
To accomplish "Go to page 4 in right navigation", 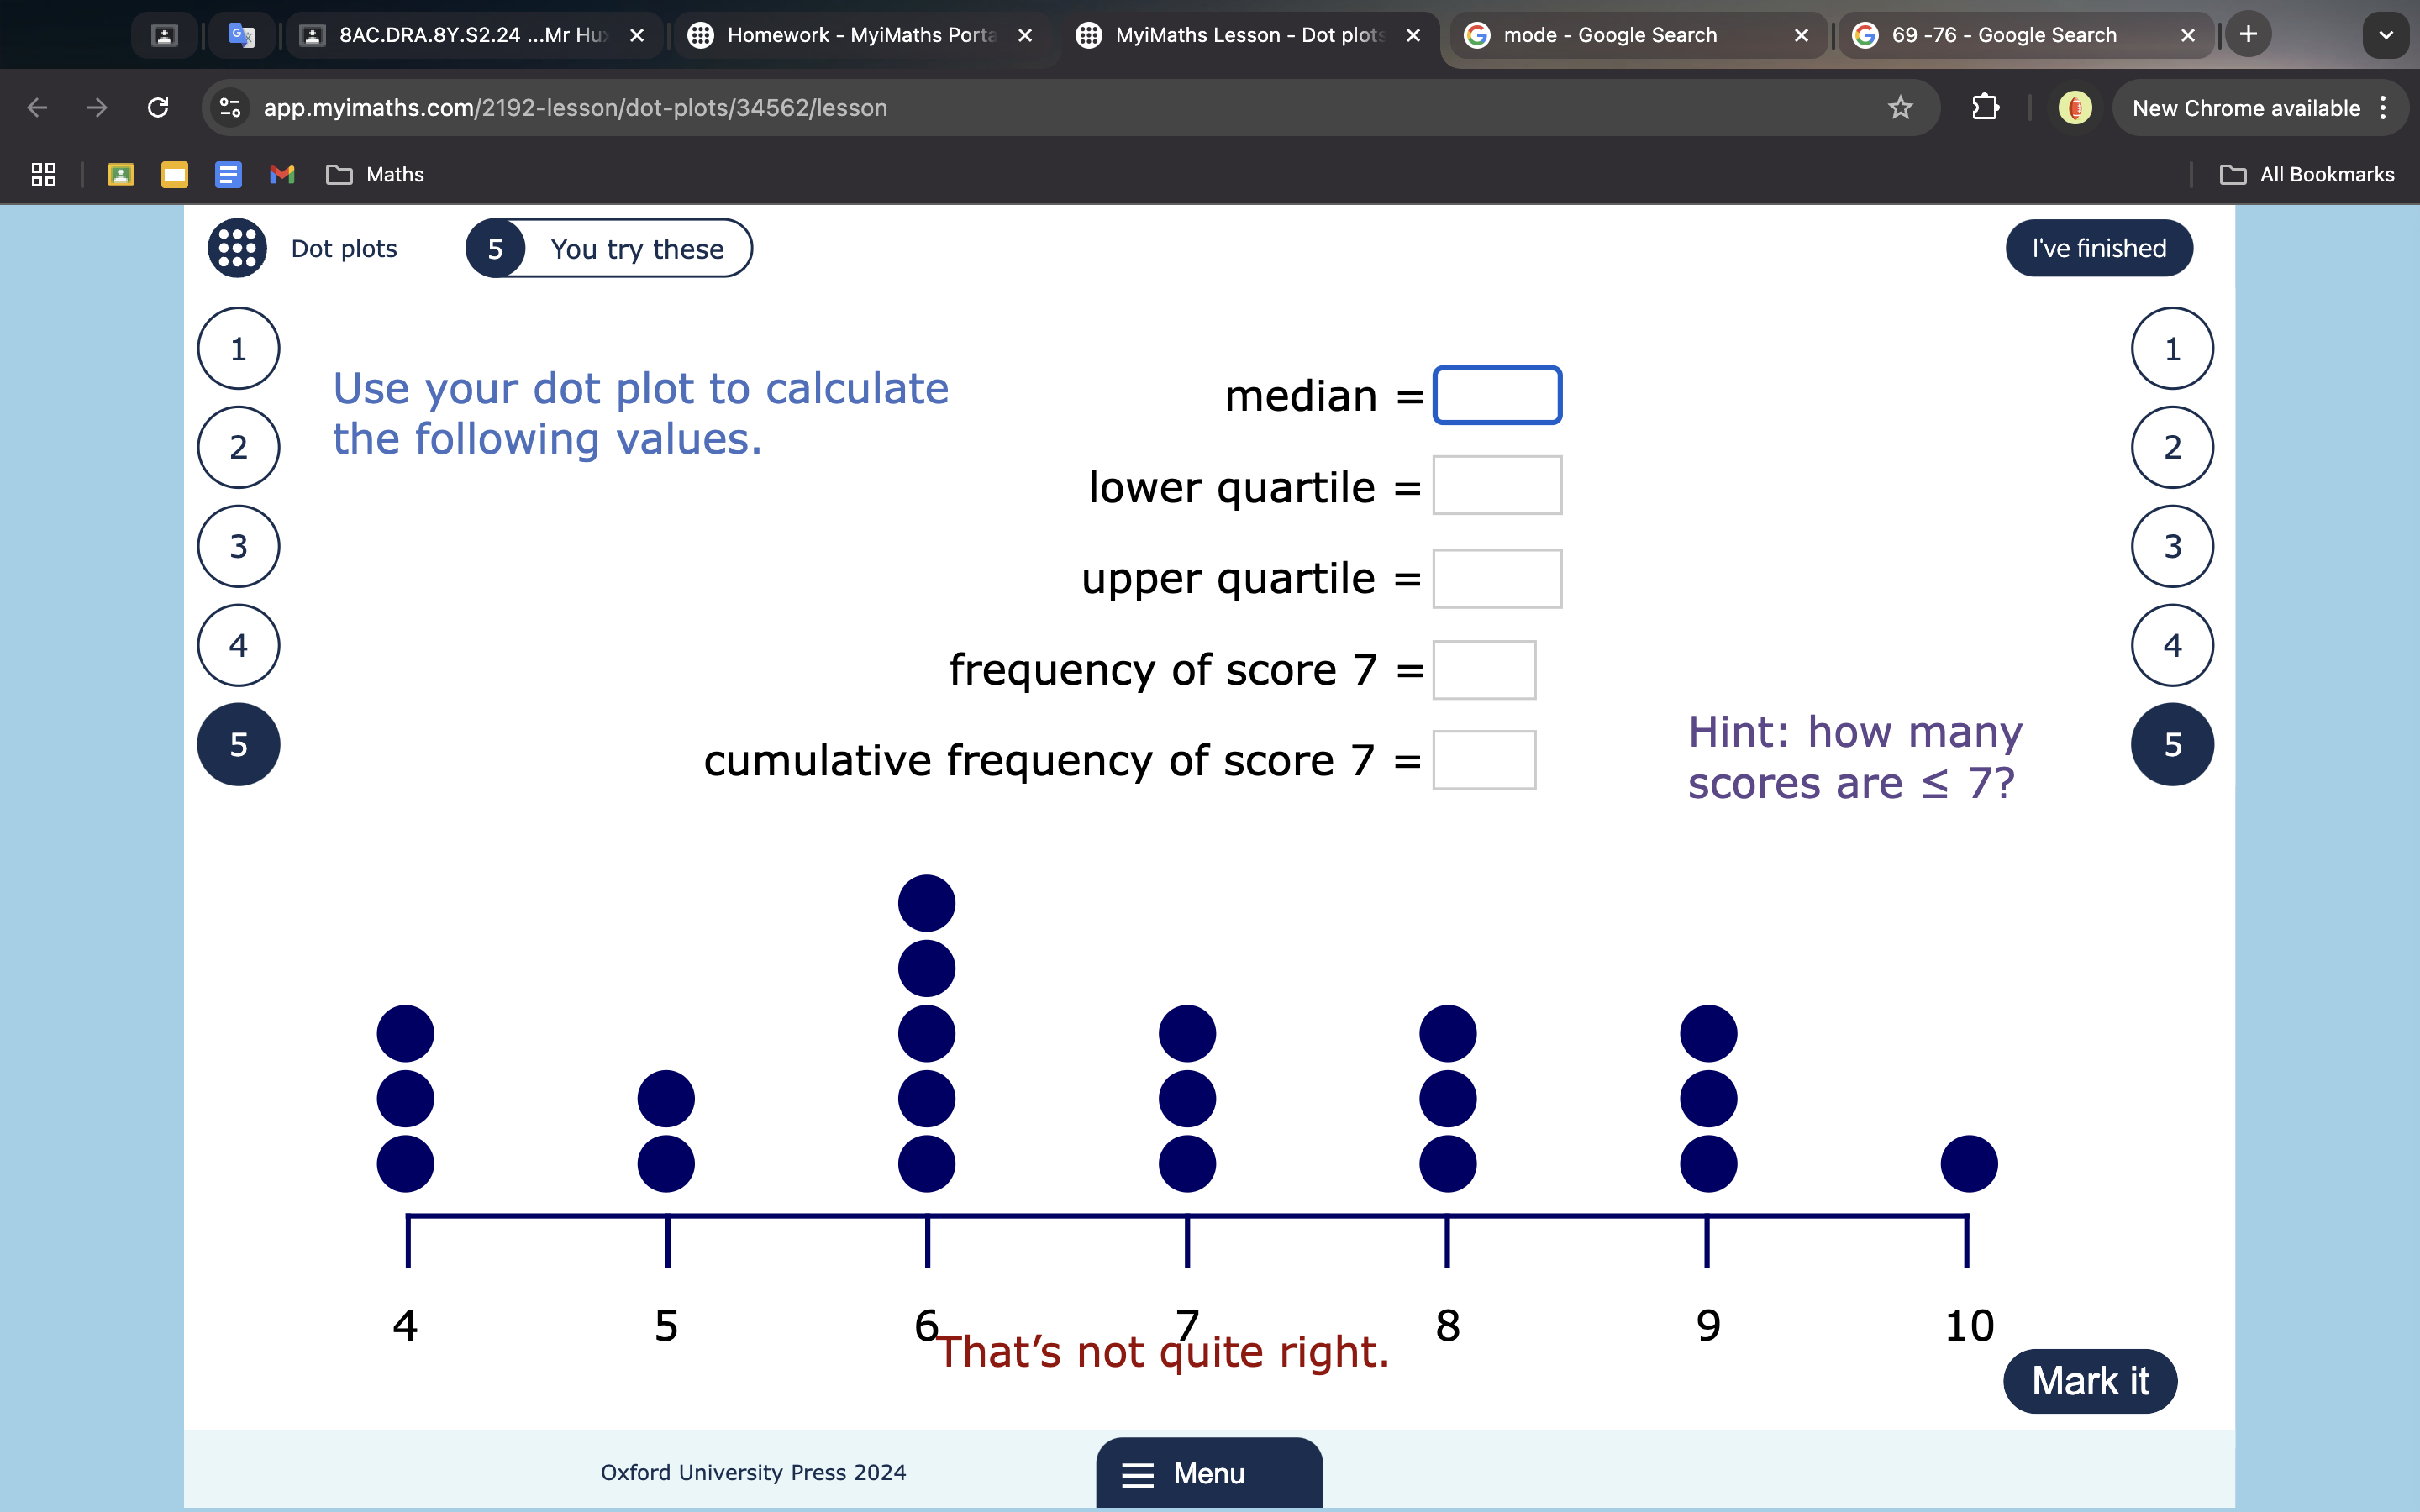I will 2172,645.
